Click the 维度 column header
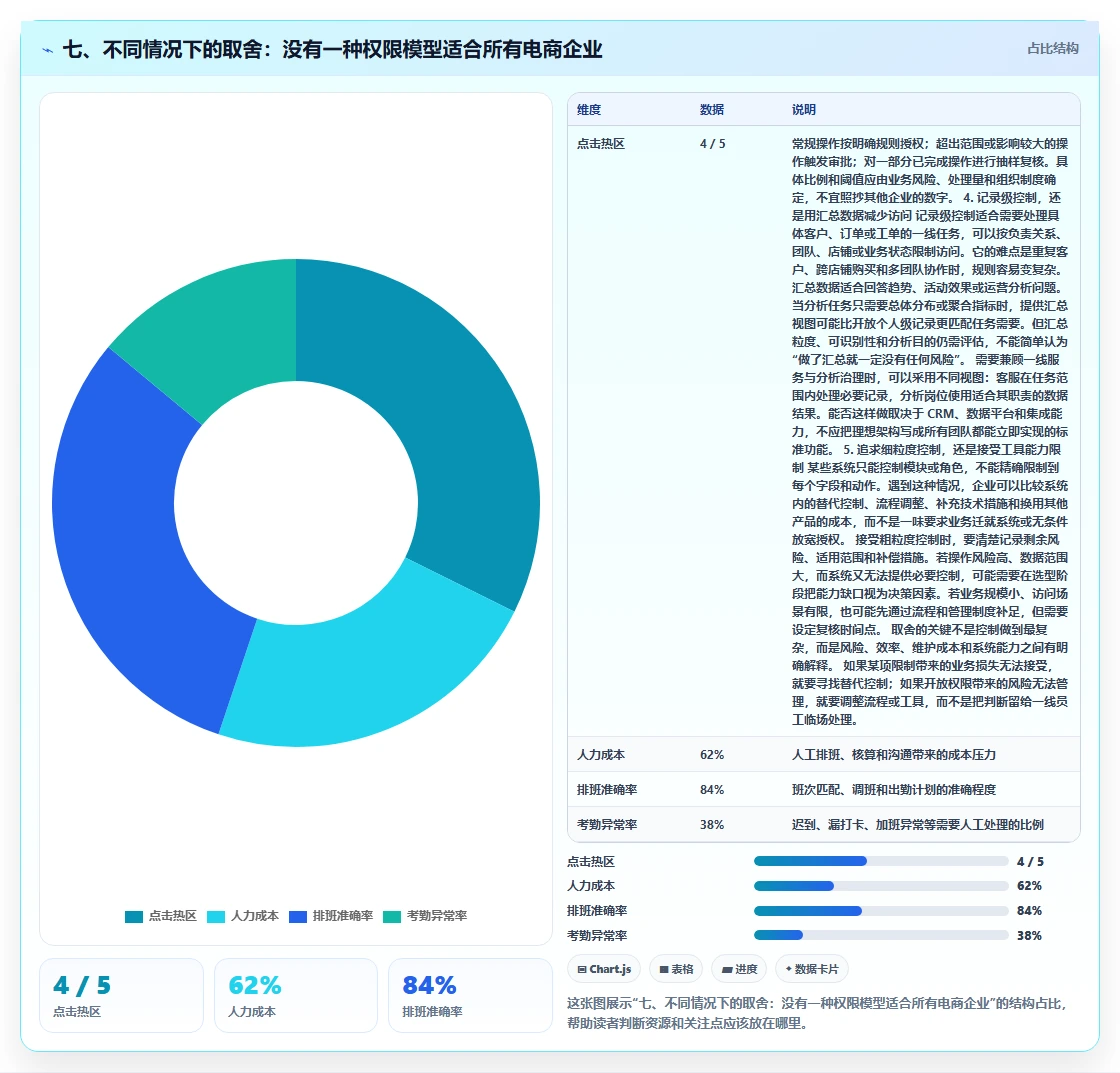The height and width of the screenshot is (1073, 1120). pyautogui.click(x=589, y=110)
